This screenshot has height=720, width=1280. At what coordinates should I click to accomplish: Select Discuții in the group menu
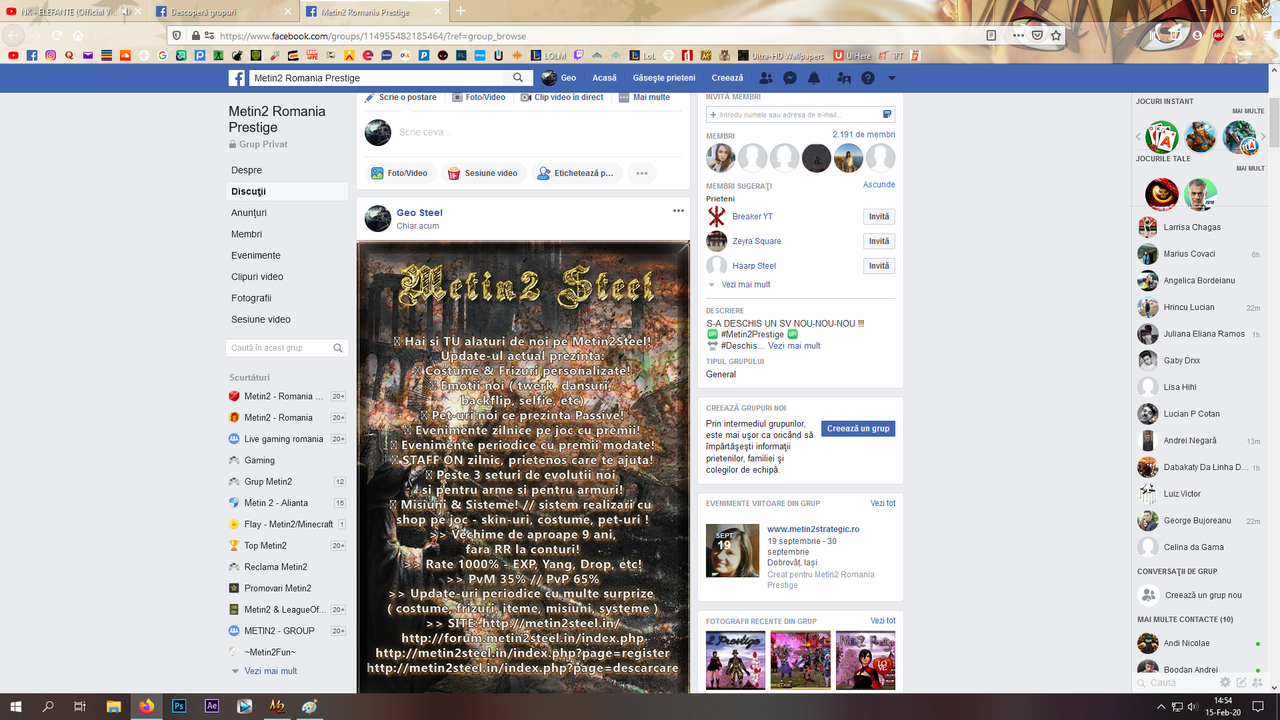click(x=249, y=191)
